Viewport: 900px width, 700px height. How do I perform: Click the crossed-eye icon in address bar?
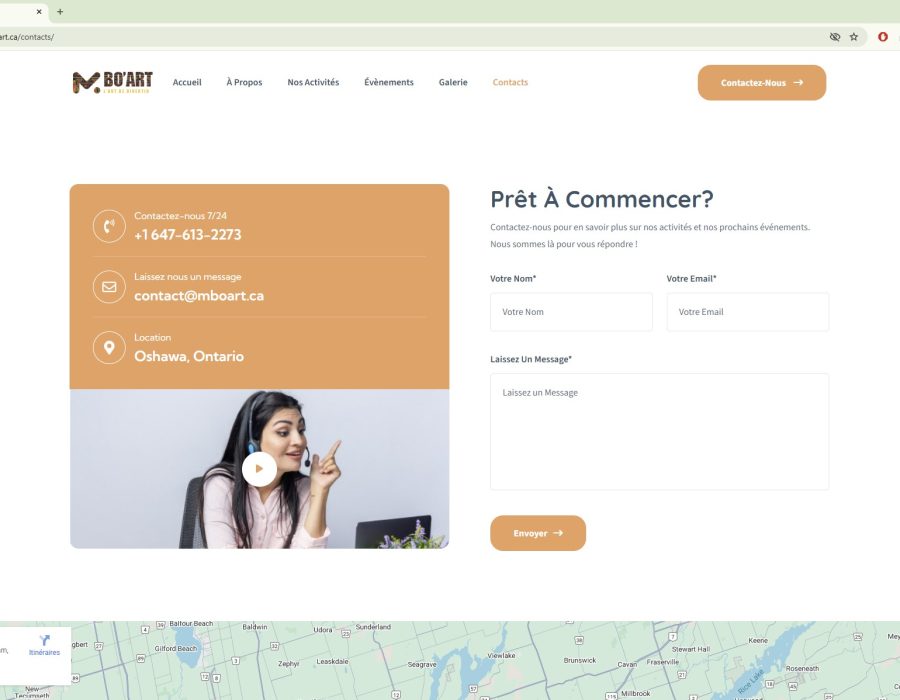click(835, 37)
